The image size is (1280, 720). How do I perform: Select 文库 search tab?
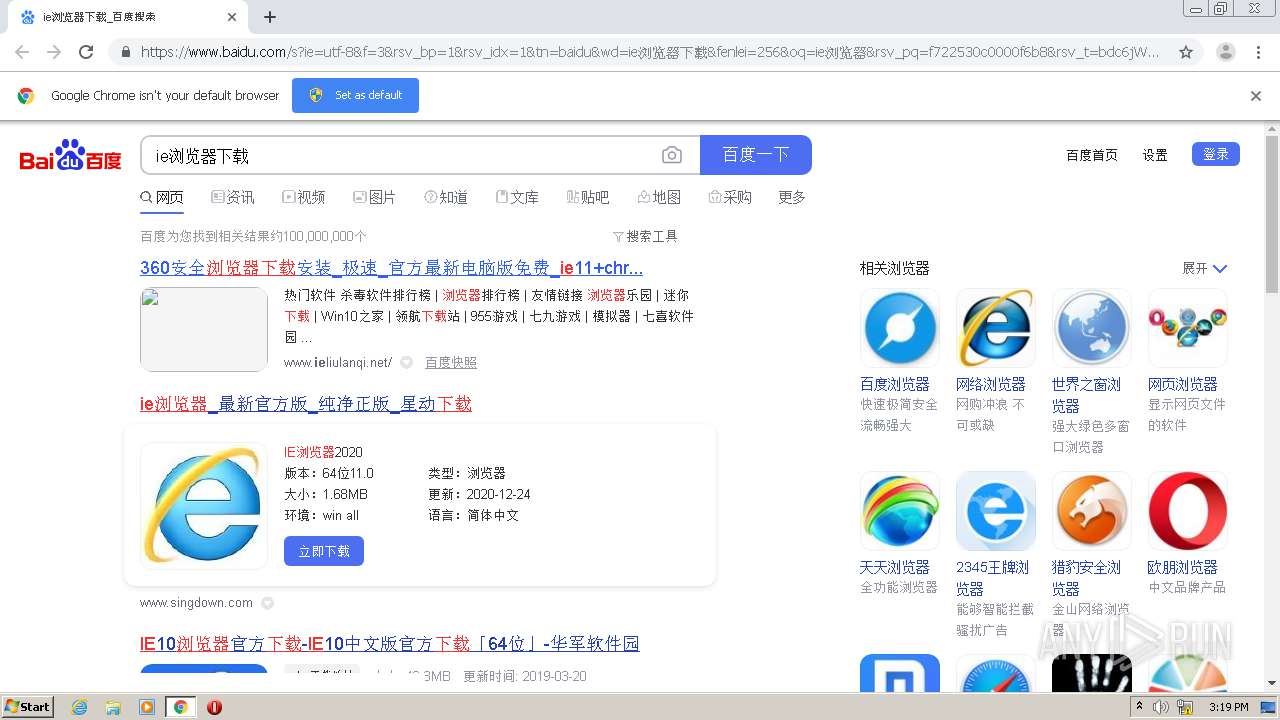517,198
